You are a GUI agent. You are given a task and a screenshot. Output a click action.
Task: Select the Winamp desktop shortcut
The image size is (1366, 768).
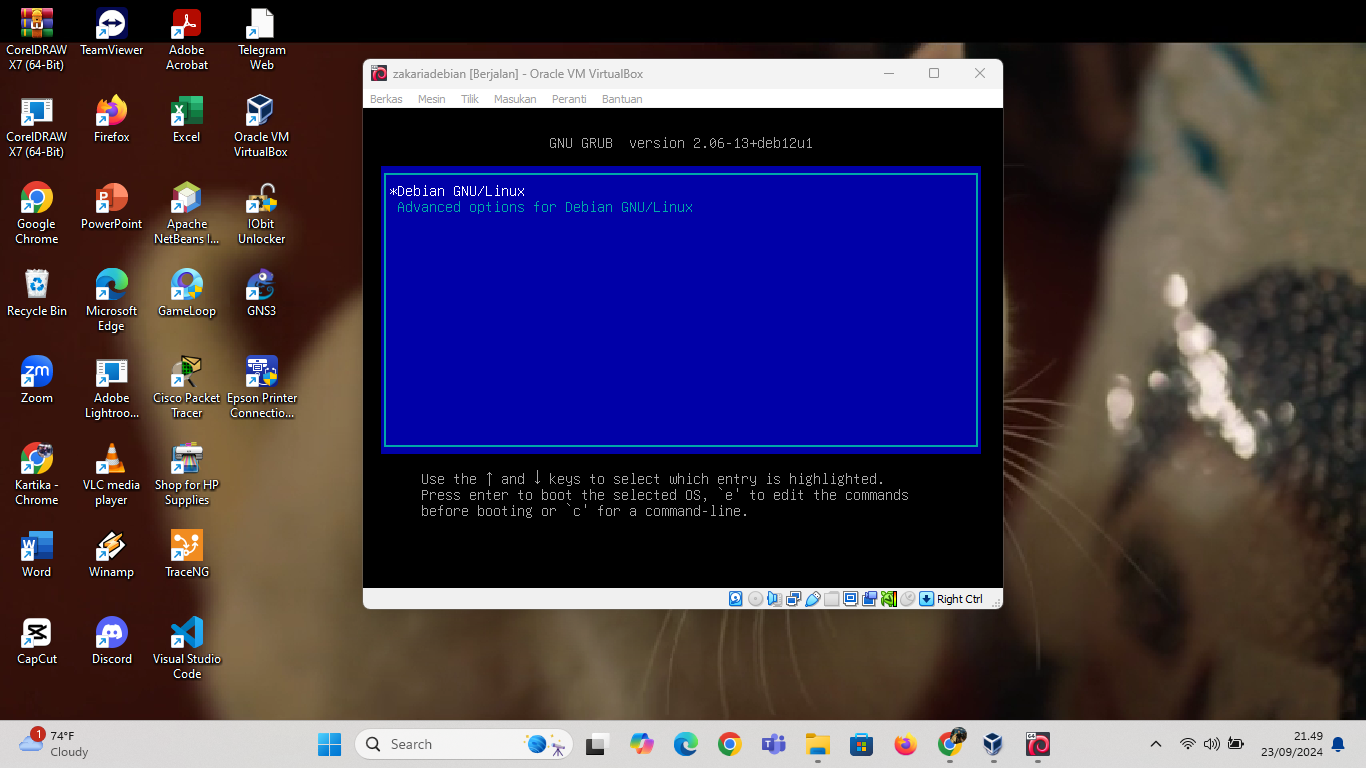pos(112,555)
